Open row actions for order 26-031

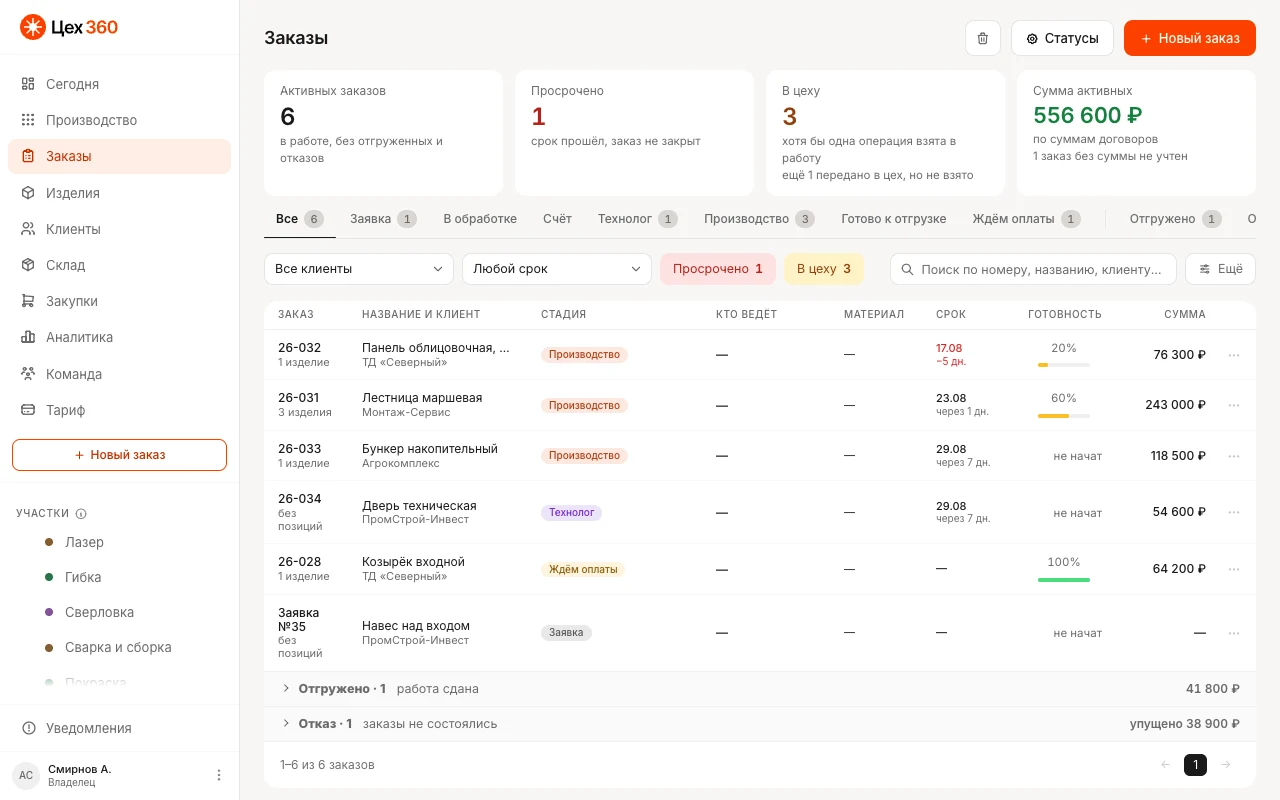(1234, 405)
